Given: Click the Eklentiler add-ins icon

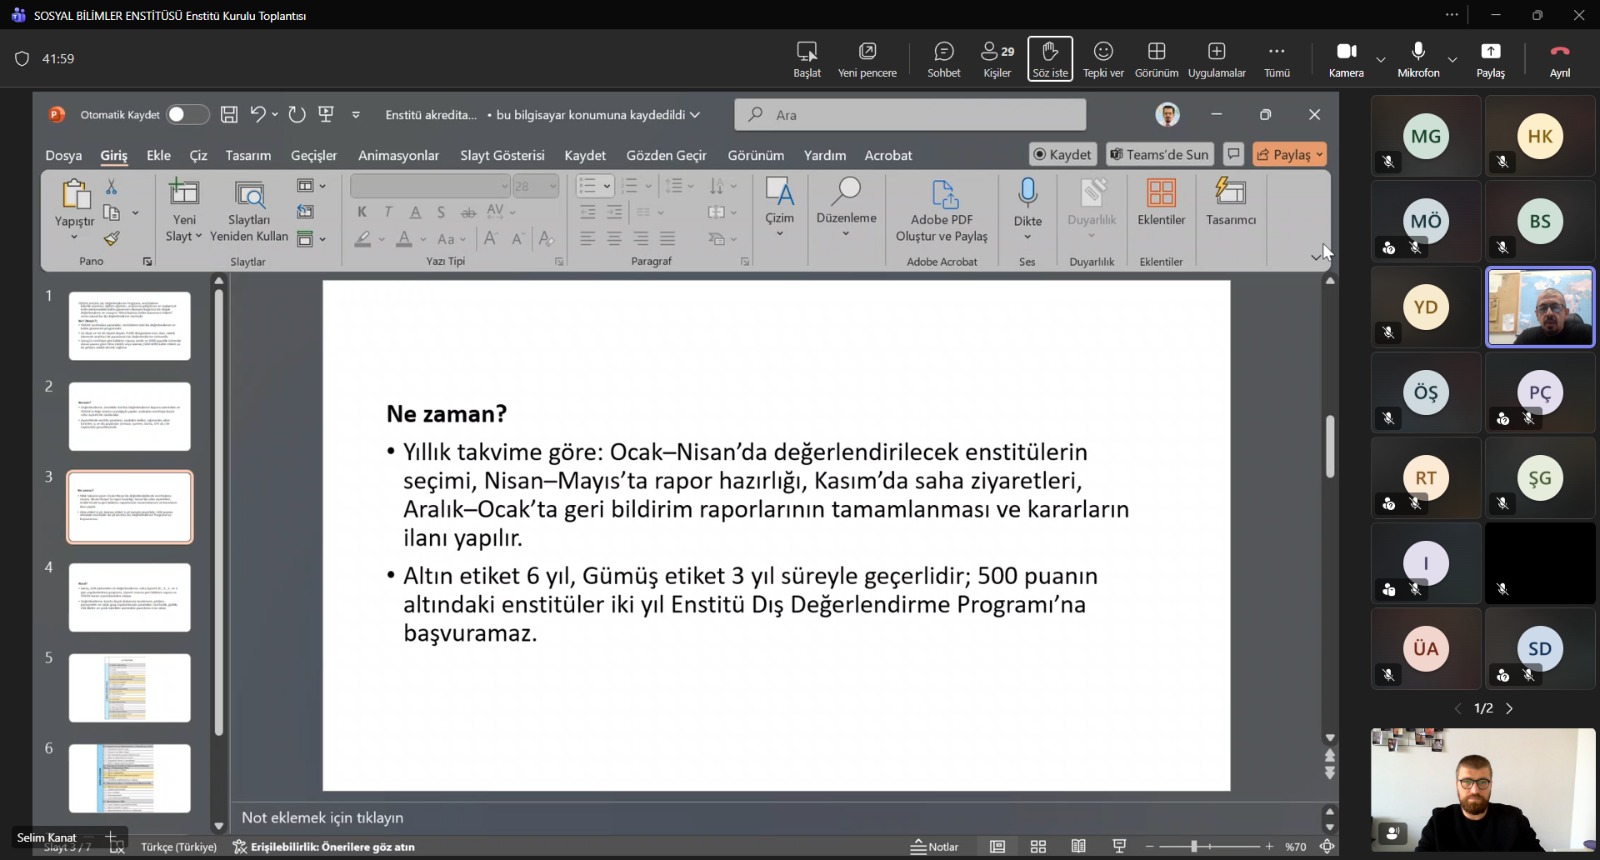Looking at the screenshot, I should click(1161, 200).
